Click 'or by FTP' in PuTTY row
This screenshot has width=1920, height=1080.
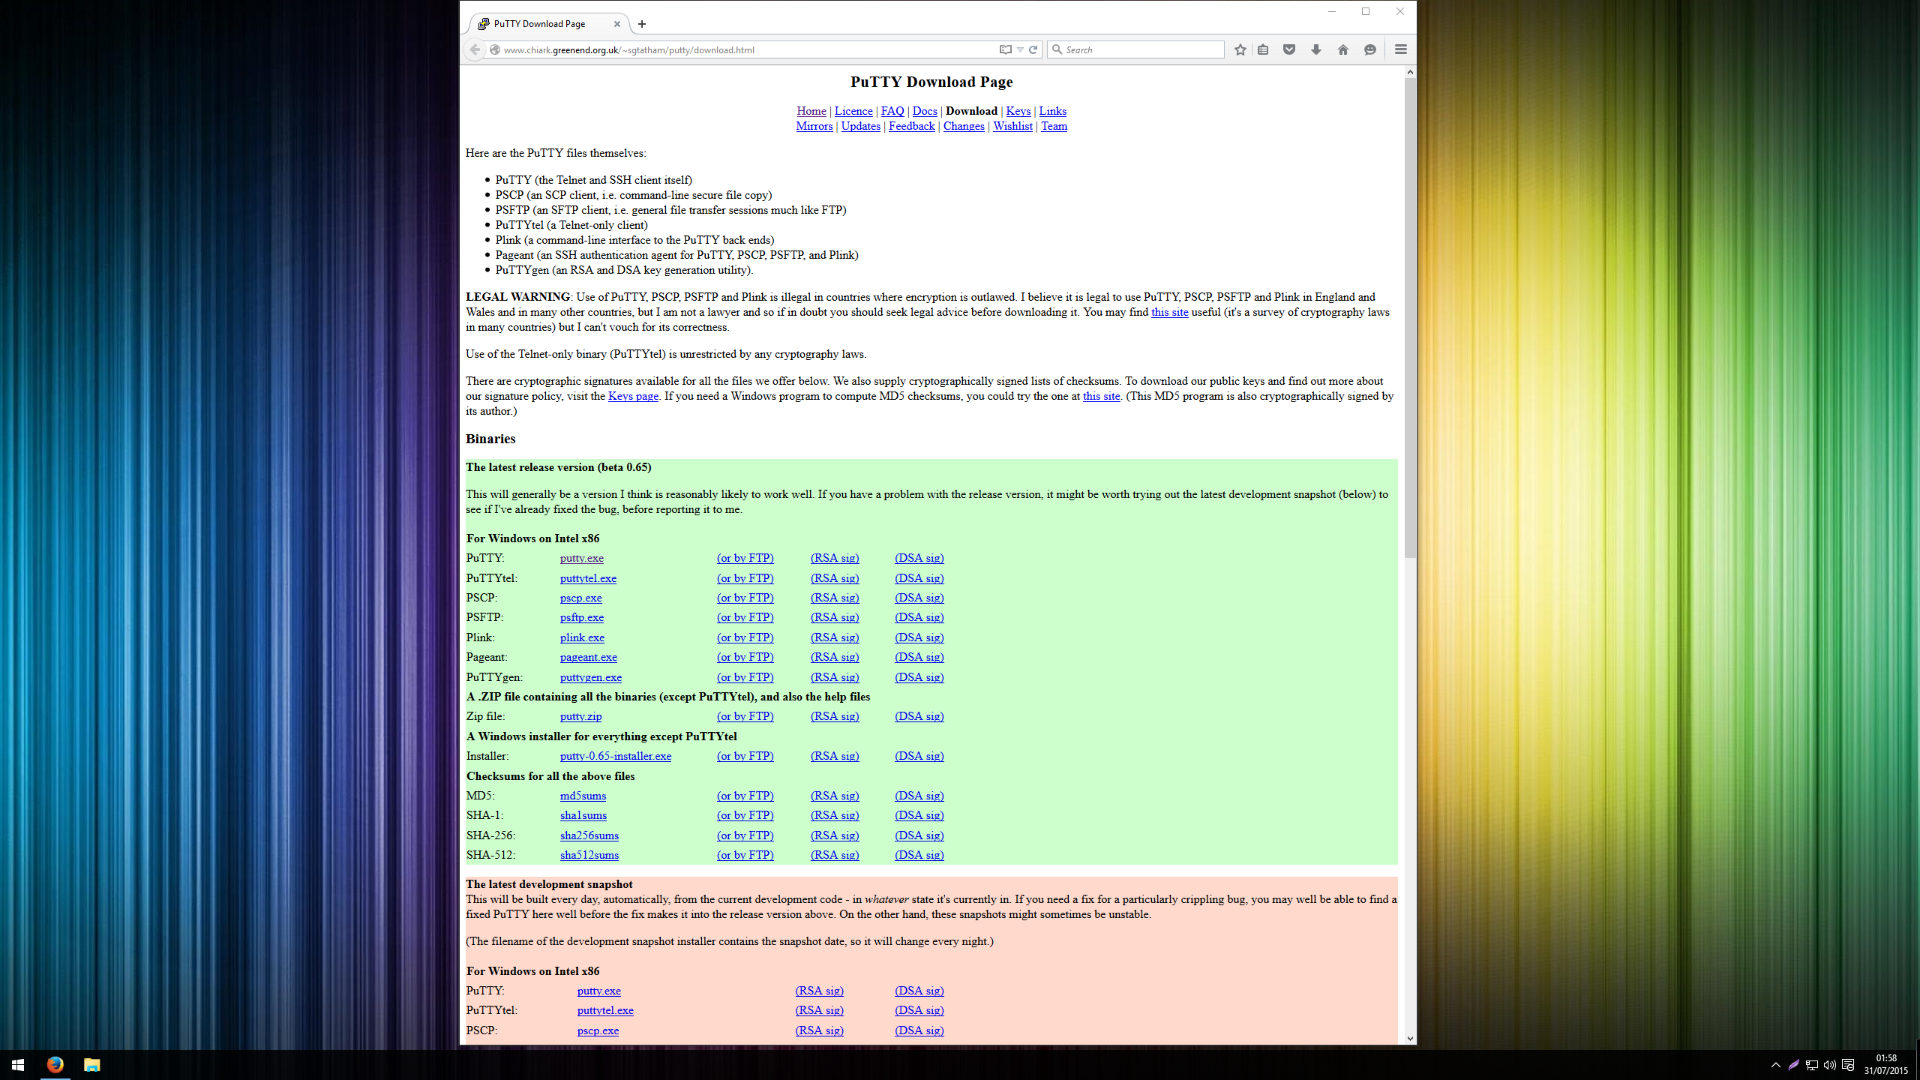point(745,558)
